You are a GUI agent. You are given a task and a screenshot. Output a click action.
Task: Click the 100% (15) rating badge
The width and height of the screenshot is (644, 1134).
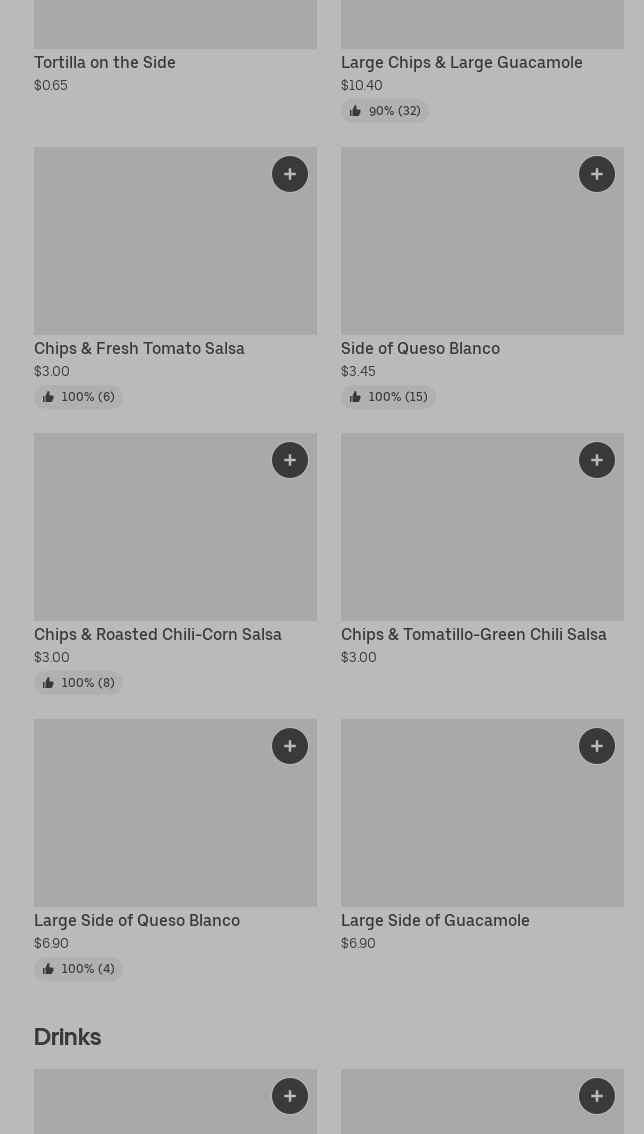pos(388,397)
